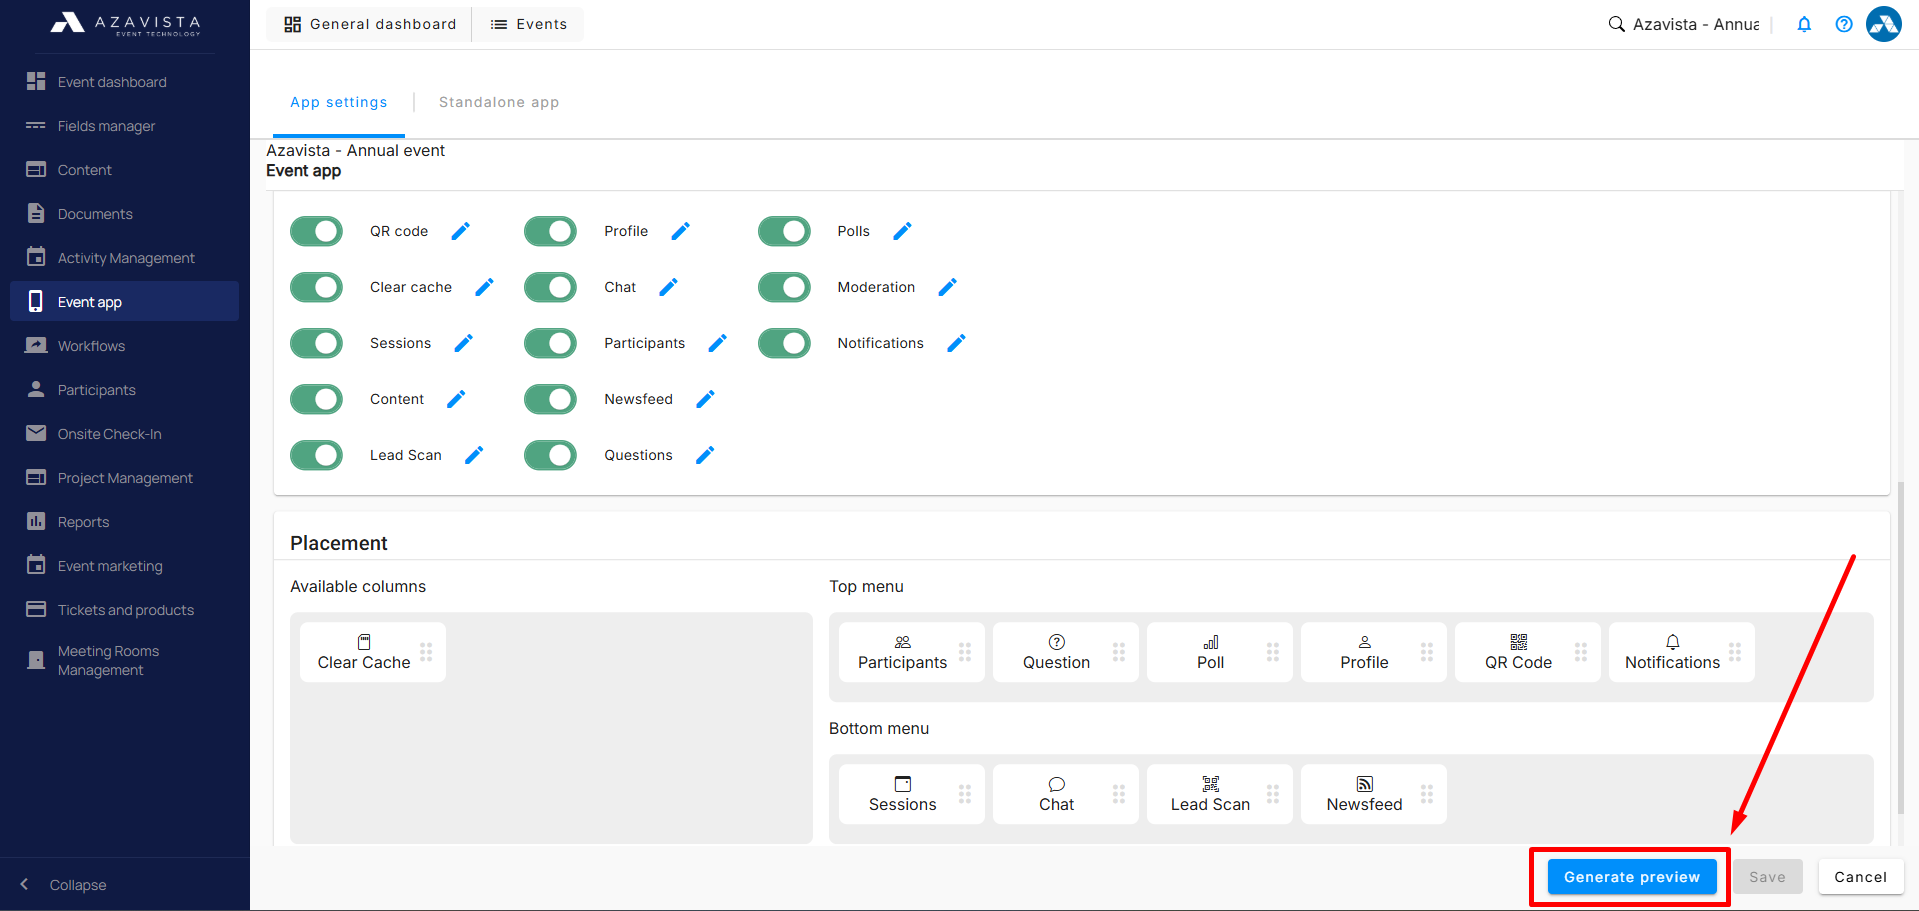Screen dimensions: 1919x911
Task: Click the edit pencil next to QR code
Action: [460, 231]
